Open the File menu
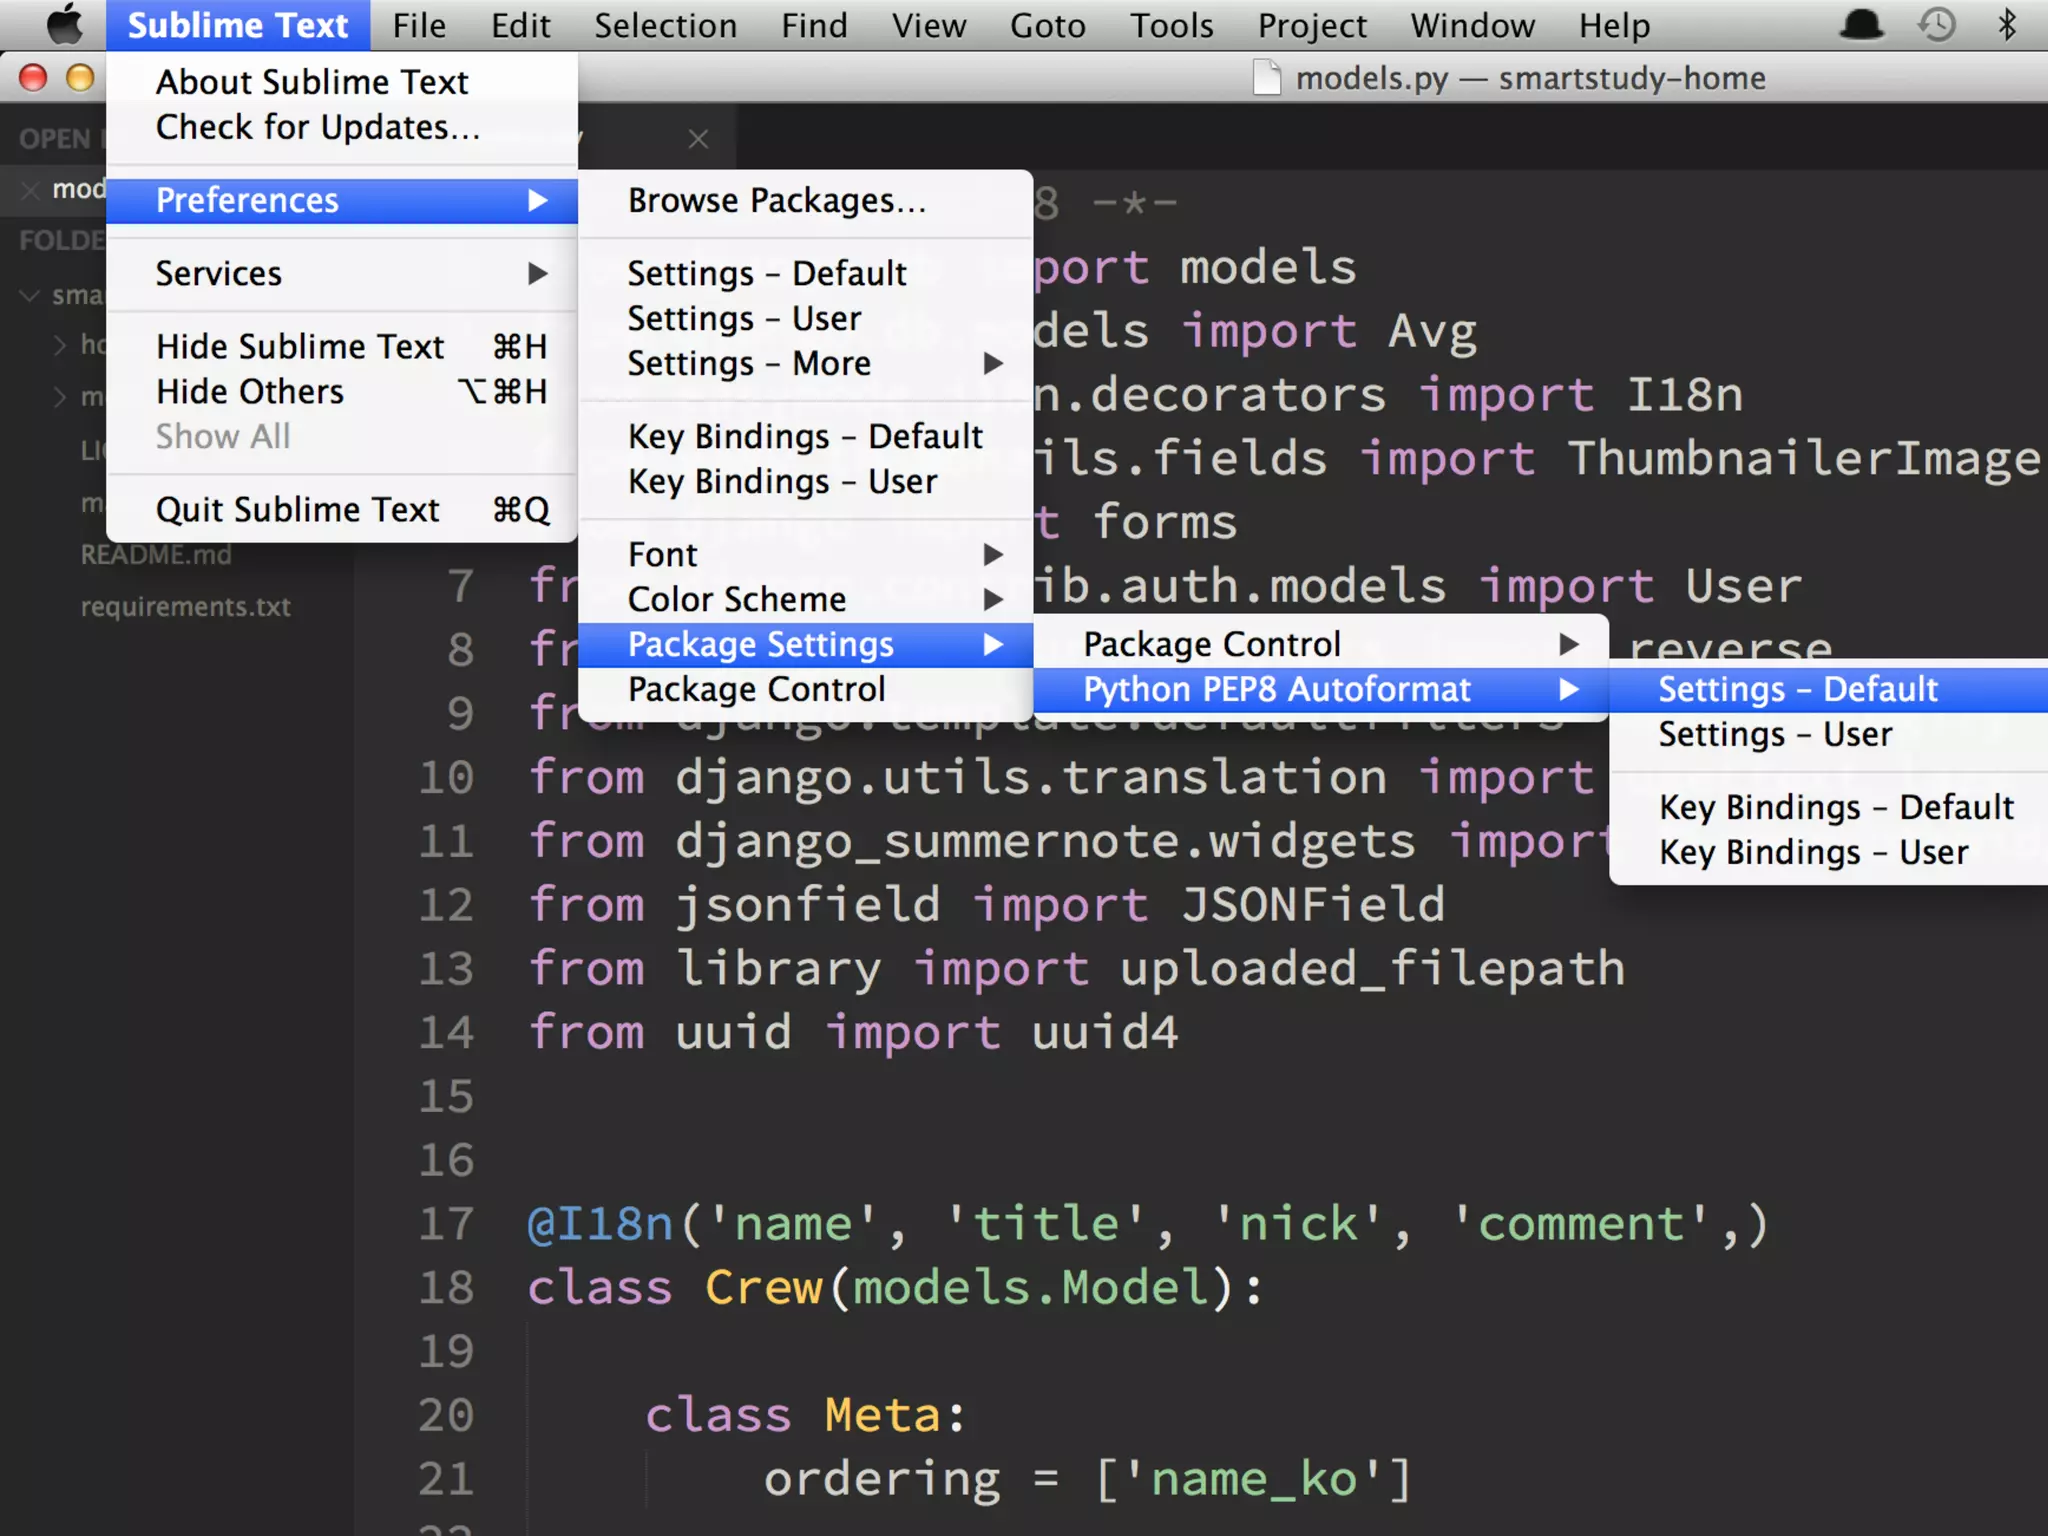2048x1536 pixels. coord(419,25)
